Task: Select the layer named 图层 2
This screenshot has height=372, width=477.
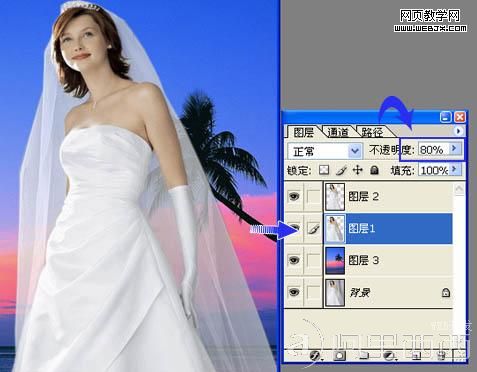Action: coord(363,197)
